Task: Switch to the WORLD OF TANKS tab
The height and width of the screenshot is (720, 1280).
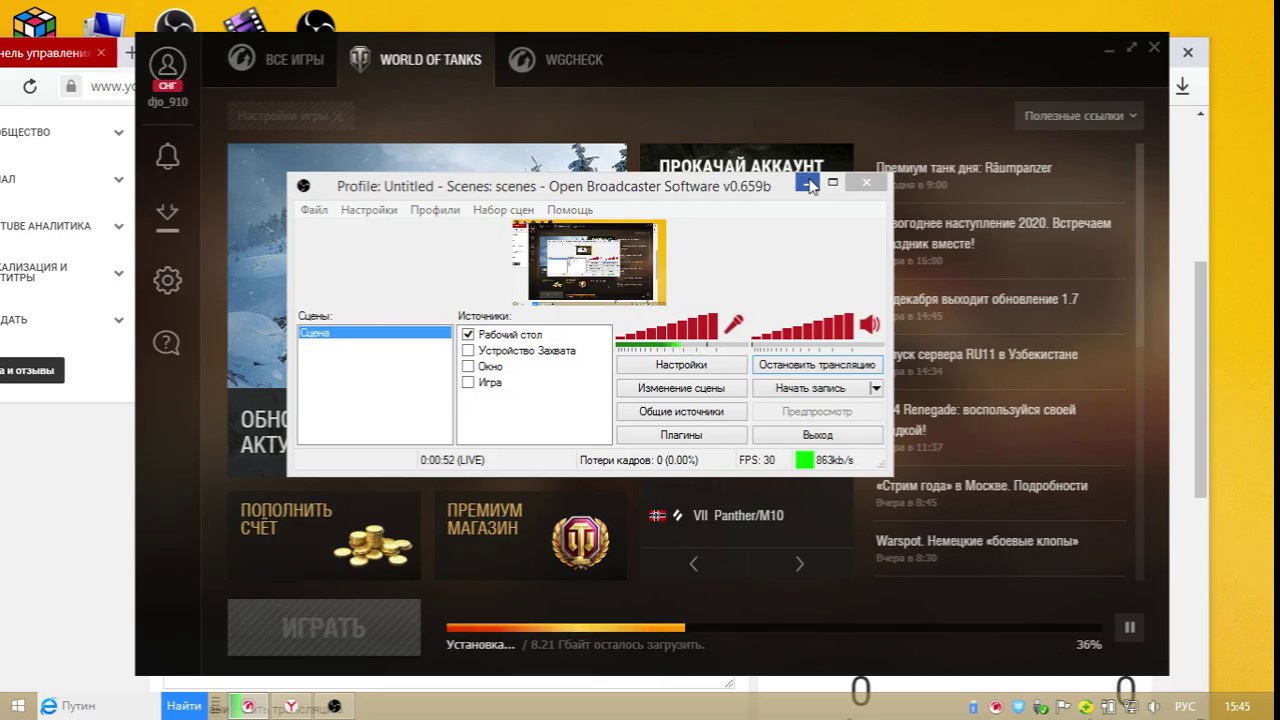Action: [x=415, y=60]
